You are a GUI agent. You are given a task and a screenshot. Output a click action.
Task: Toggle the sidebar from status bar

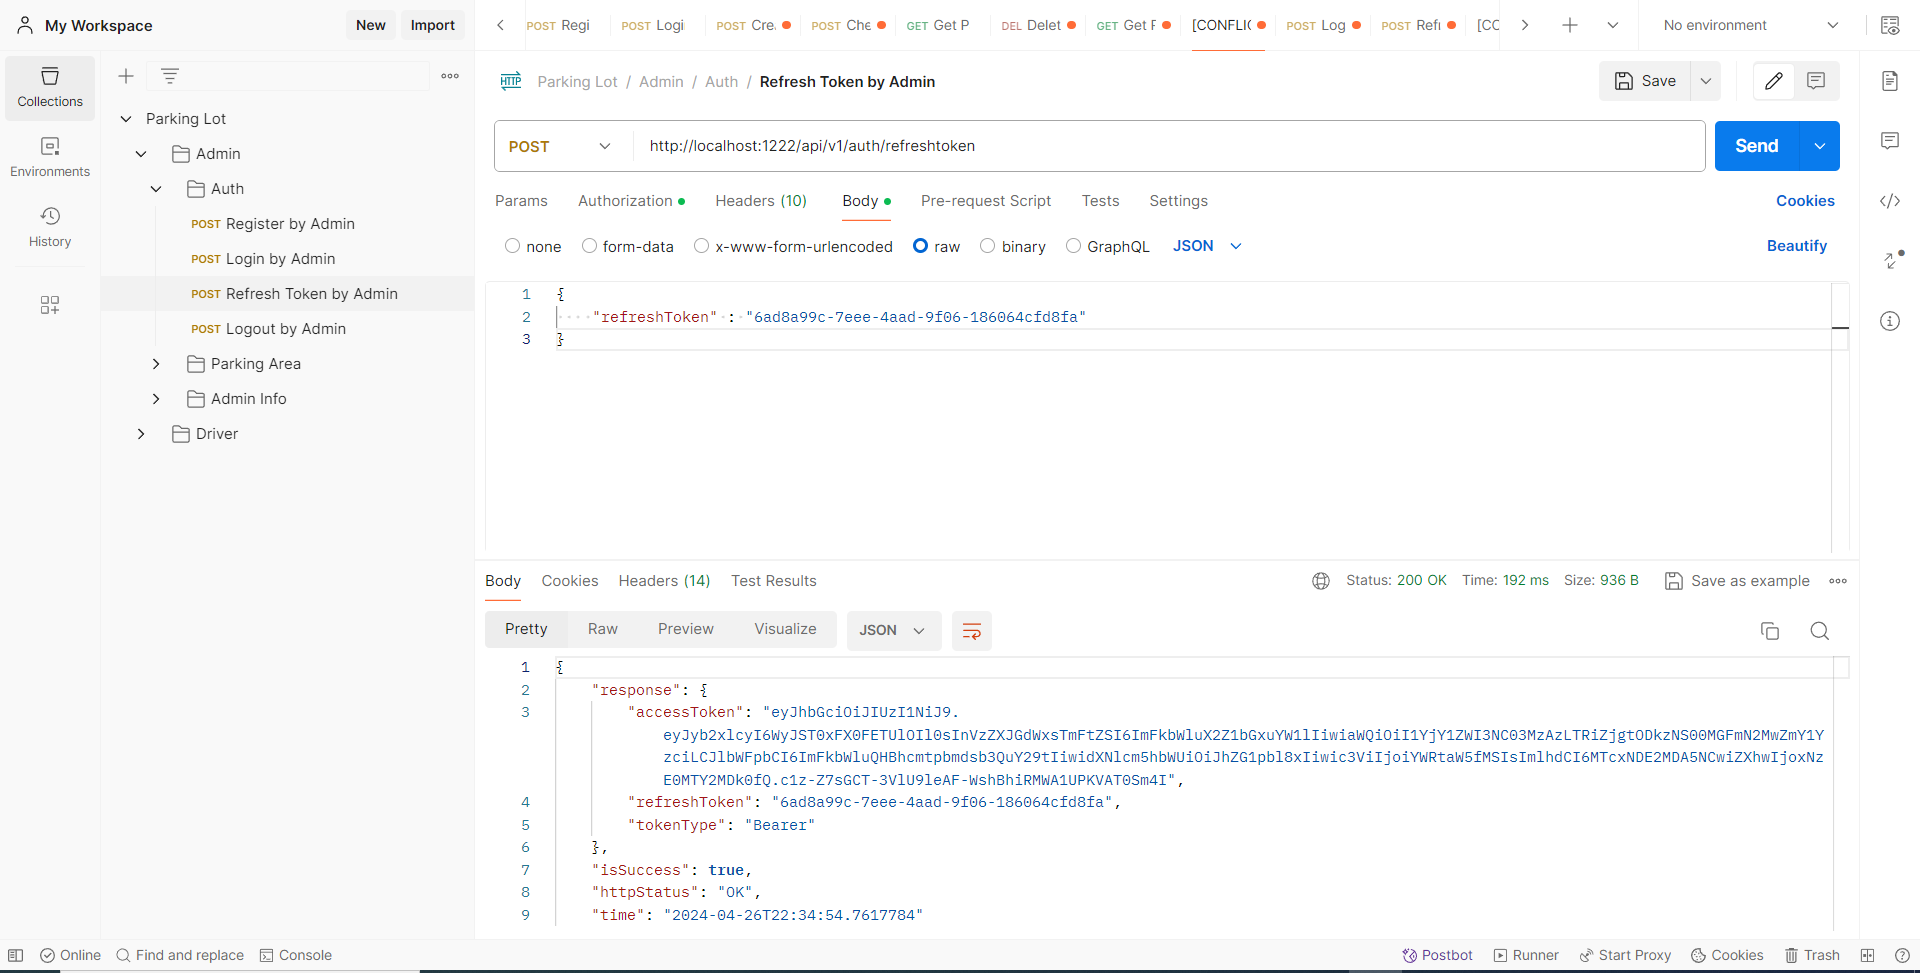coord(16,955)
